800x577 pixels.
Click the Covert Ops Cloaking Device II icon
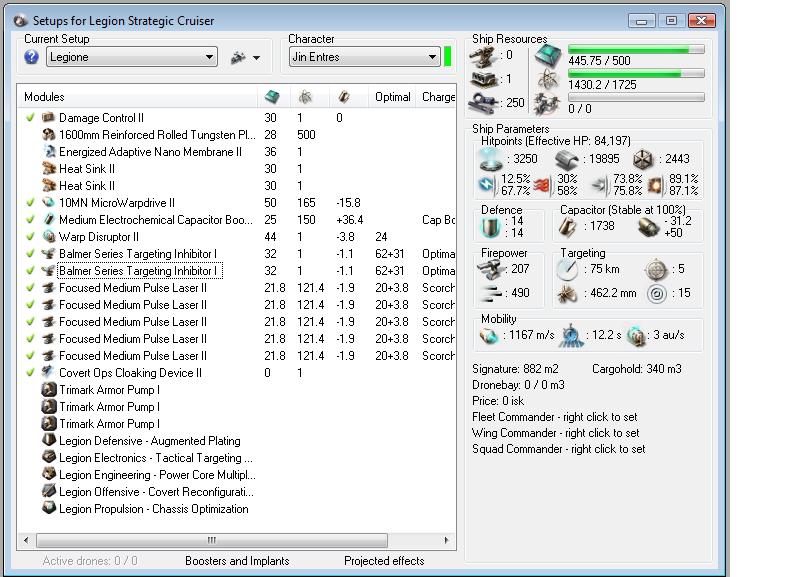point(48,372)
